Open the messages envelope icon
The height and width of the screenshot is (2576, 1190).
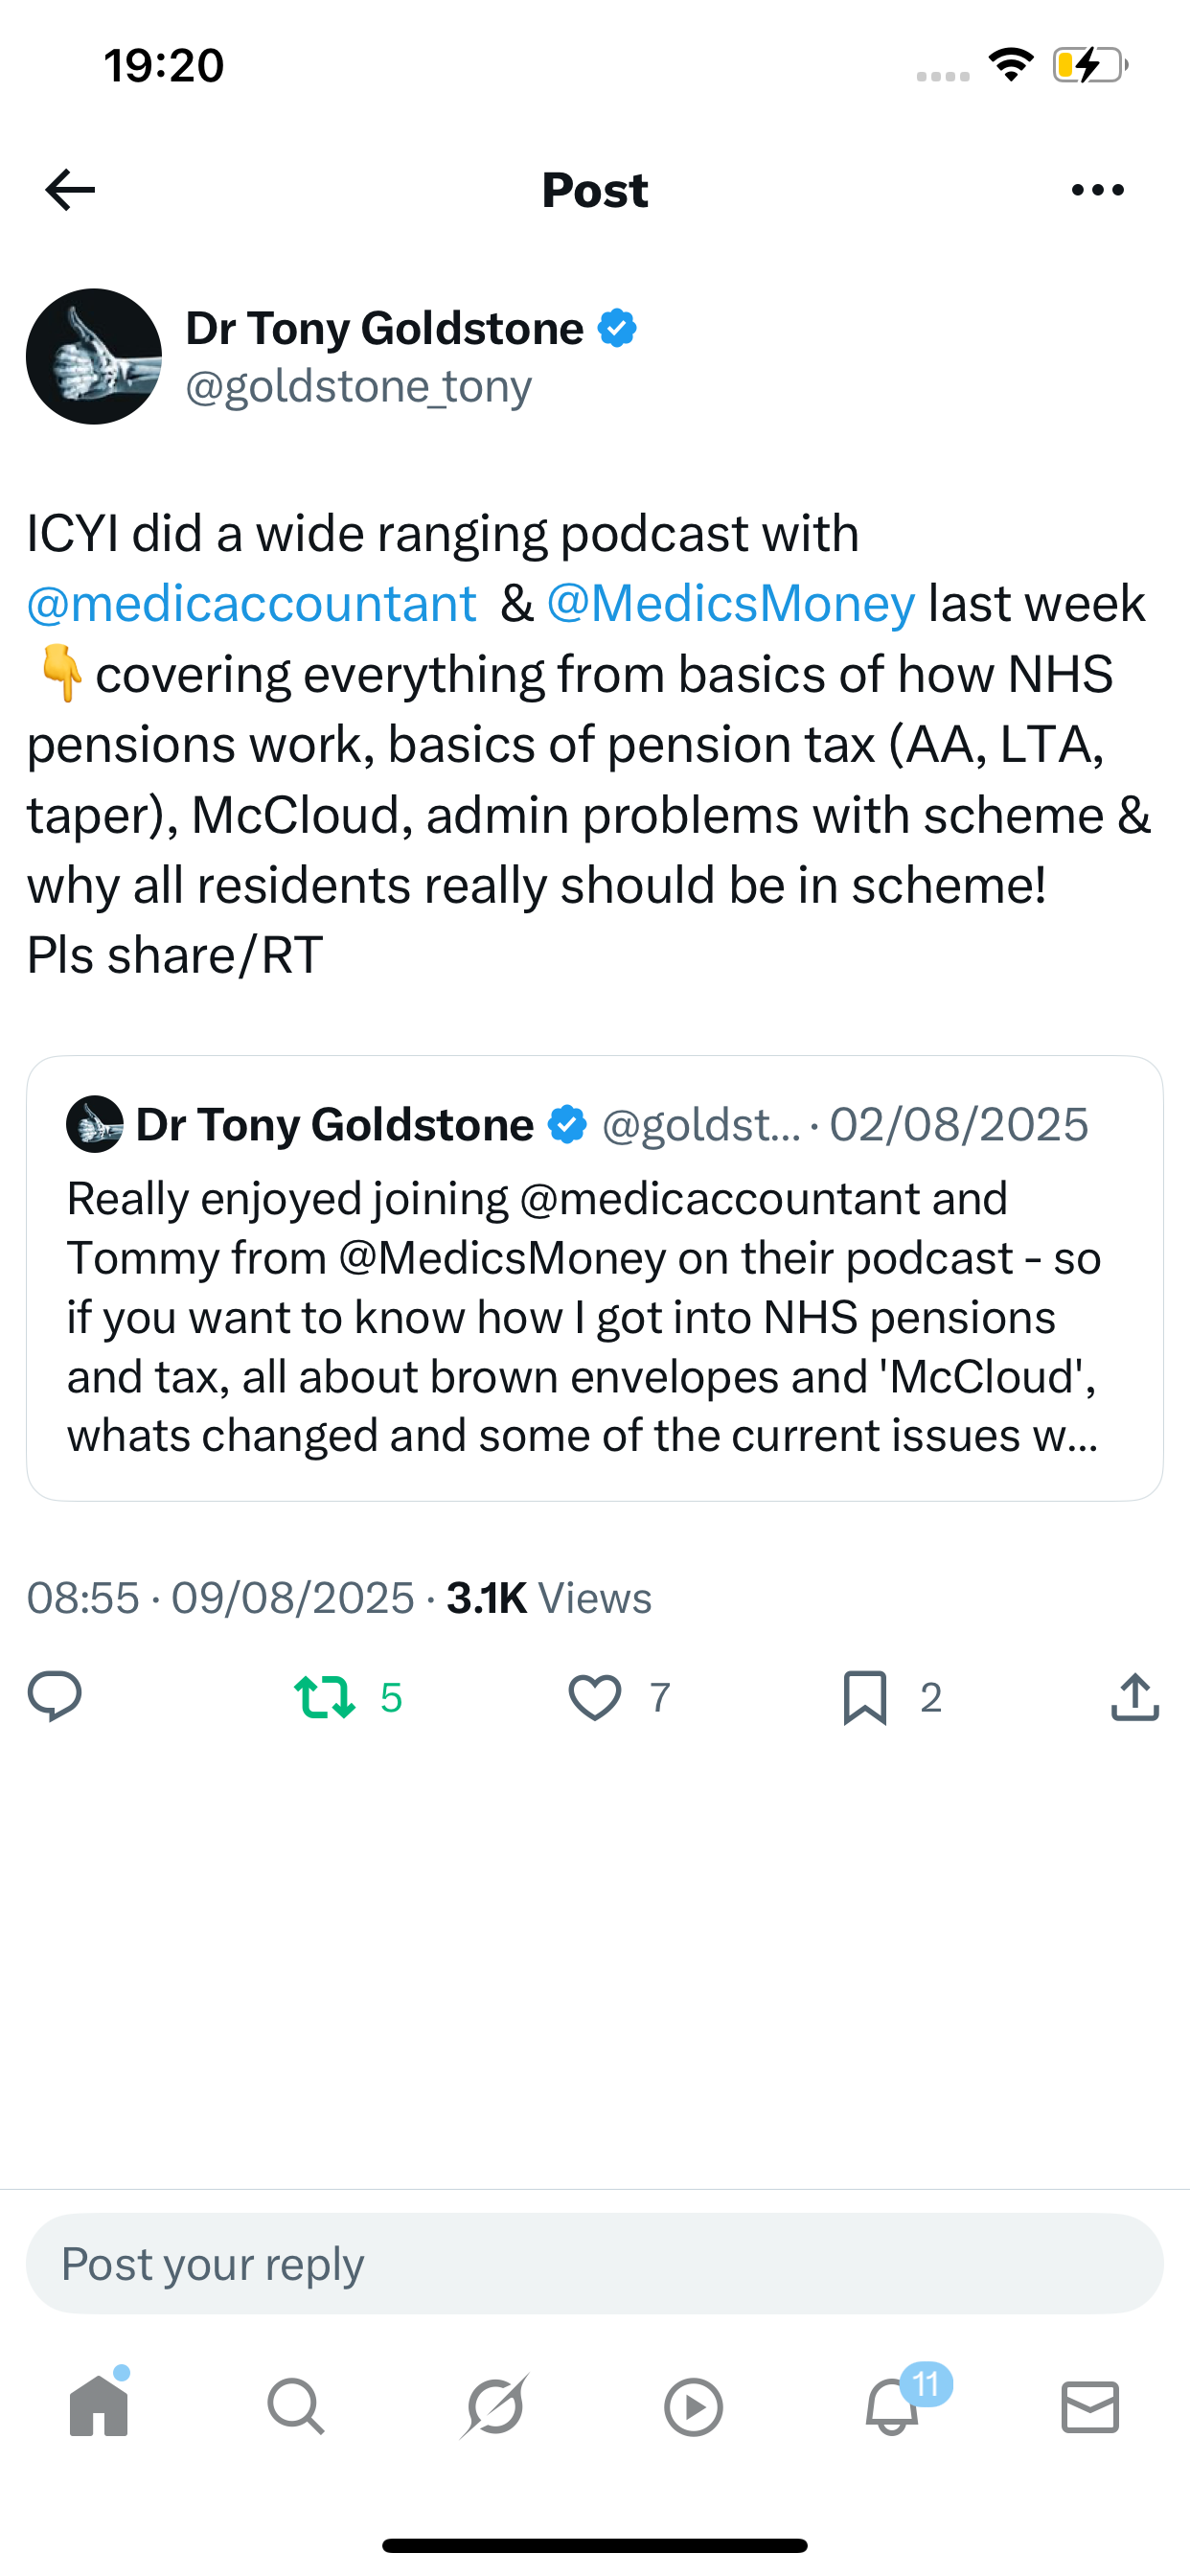pyautogui.click(x=1090, y=2406)
